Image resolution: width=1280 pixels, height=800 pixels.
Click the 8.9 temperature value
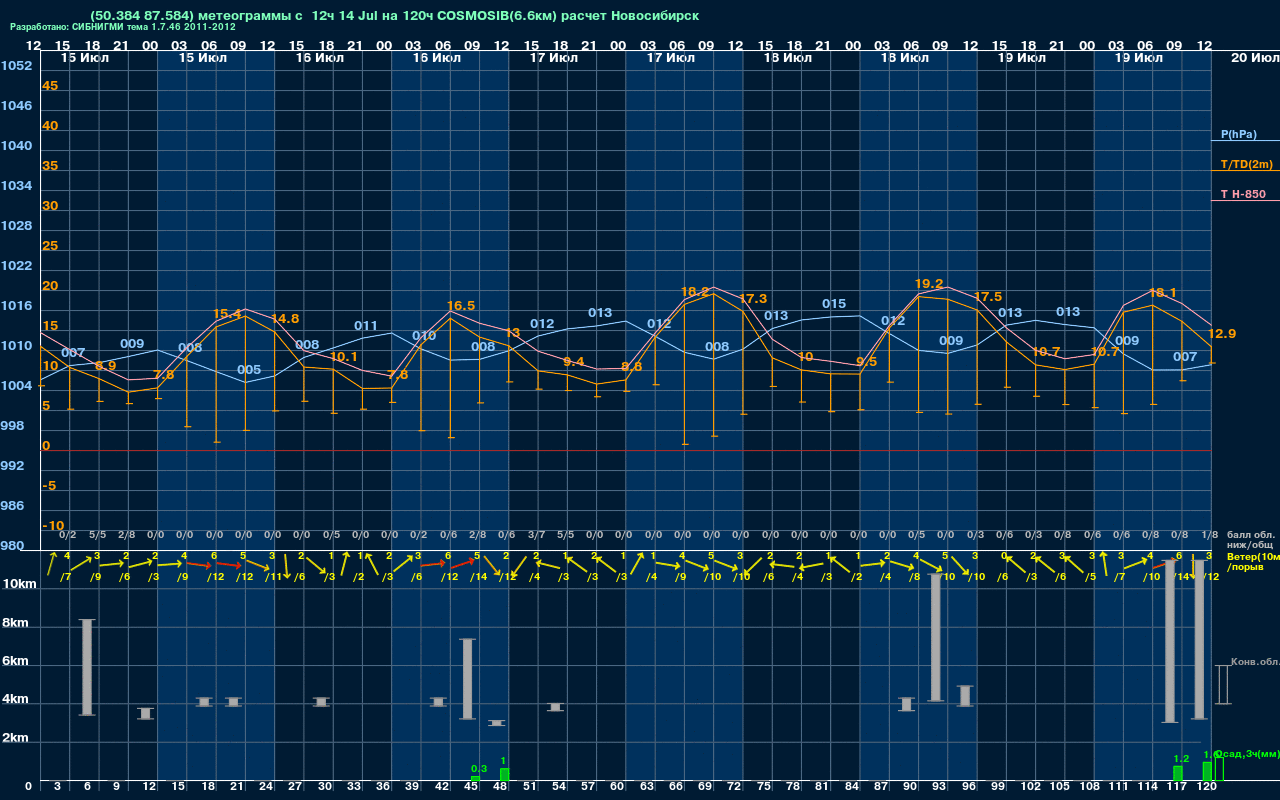click(106, 366)
